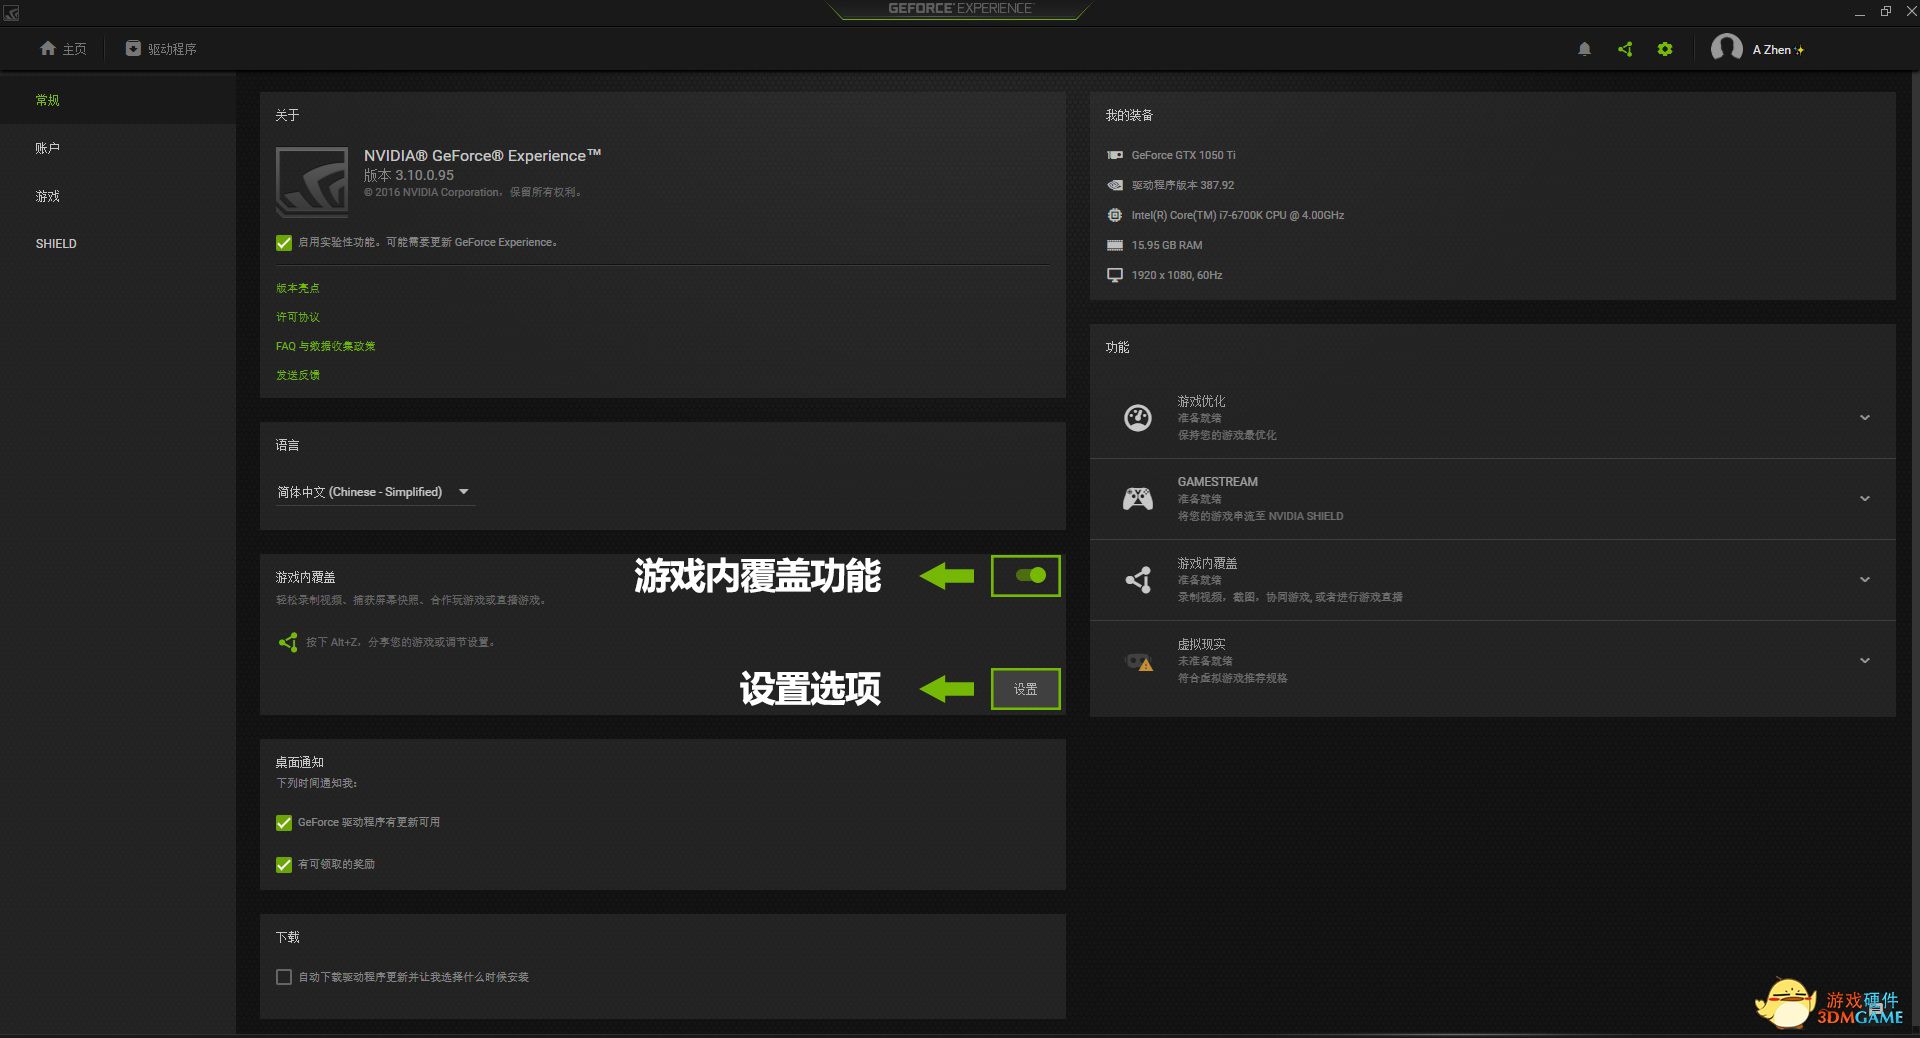Screen dimensions: 1920x1038
Task: Click the 版本 3.10.0.95 text
Action: click(x=409, y=175)
